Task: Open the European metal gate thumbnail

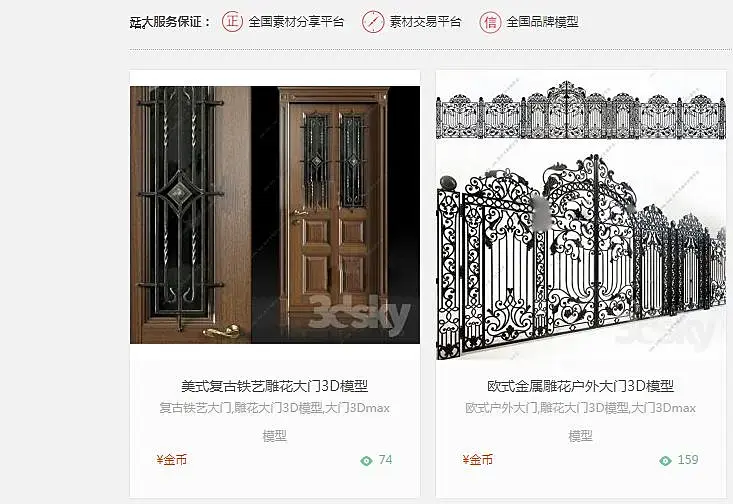Action: [581, 215]
